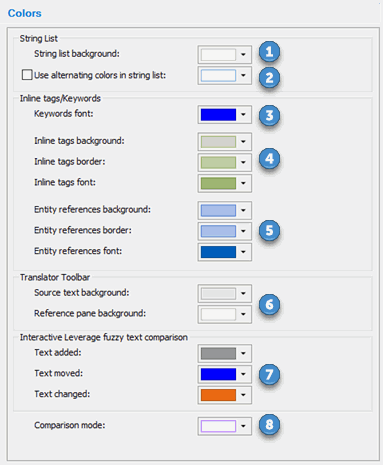The height and width of the screenshot is (465, 383).
Task: Enable Use alternating colors in string list
Action: pos(27,75)
